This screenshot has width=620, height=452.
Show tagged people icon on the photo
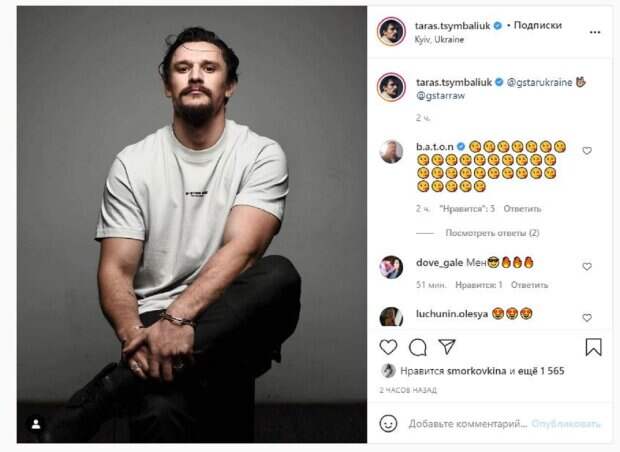(36, 424)
